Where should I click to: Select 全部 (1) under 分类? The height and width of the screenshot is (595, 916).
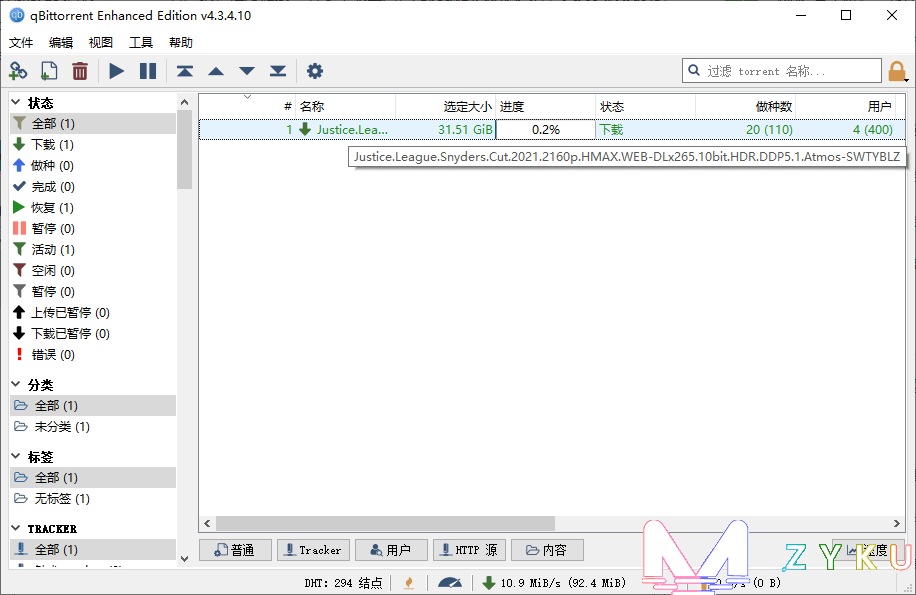(x=93, y=406)
